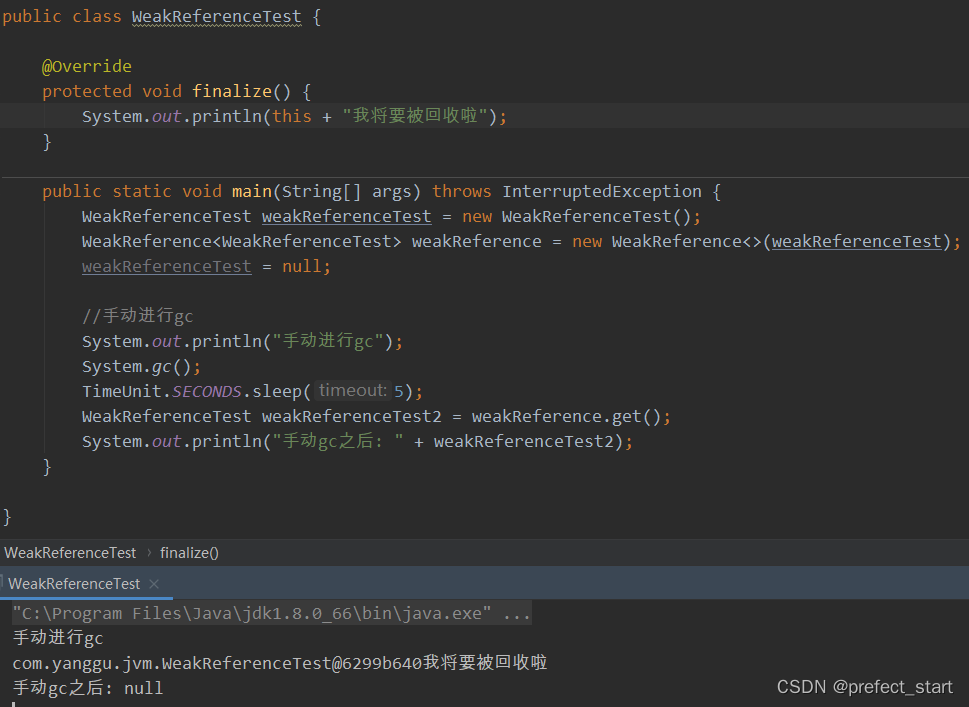Image resolution: width=969 pixels, height=707 pixels.
Task: Close the WeakReferenceTest run tab
Action: [154, 584]
